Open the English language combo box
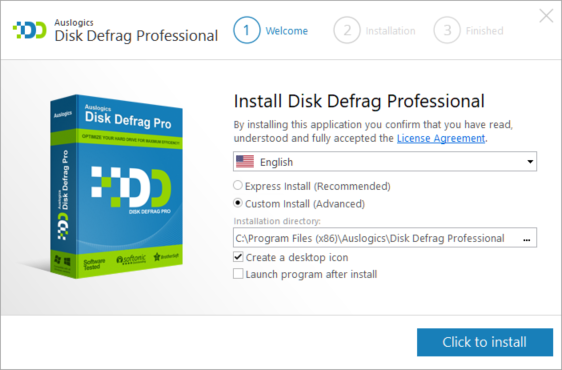Image resolution: width=562 pixels, height=370 pixels. point(385,162)
